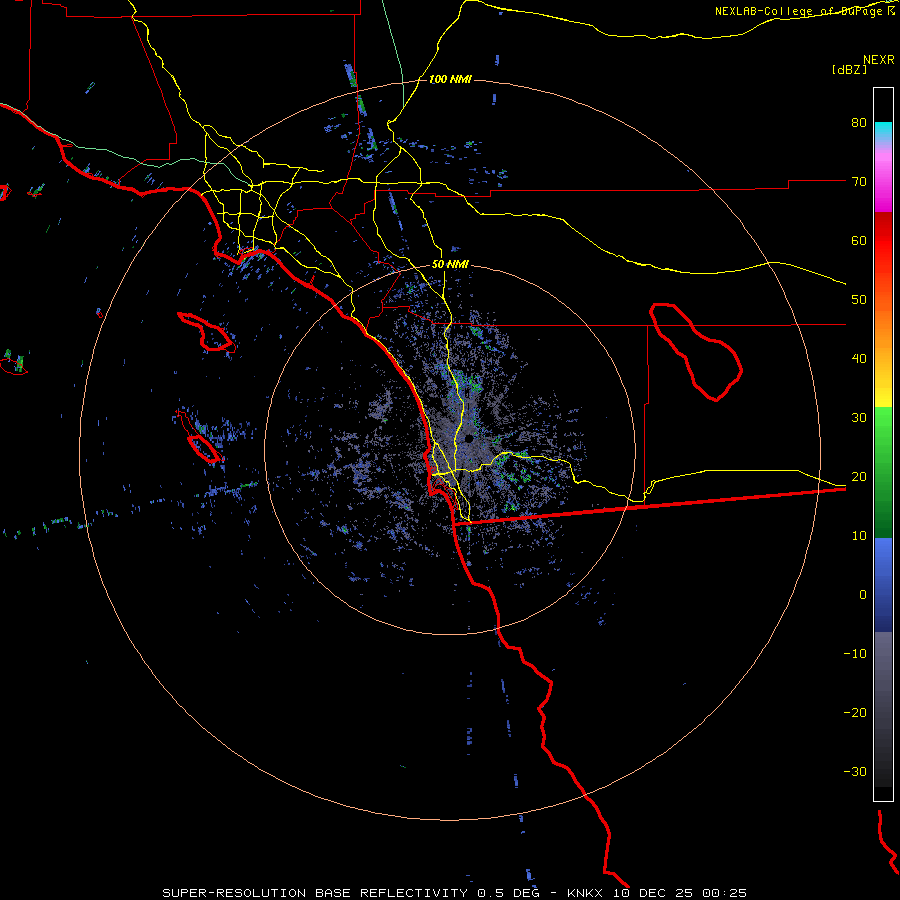Image resolution: width=900 pixels, height=900 pixels.
Task: Click the 80 tick label on the dBZ scale
Action: tap(859, 122)
